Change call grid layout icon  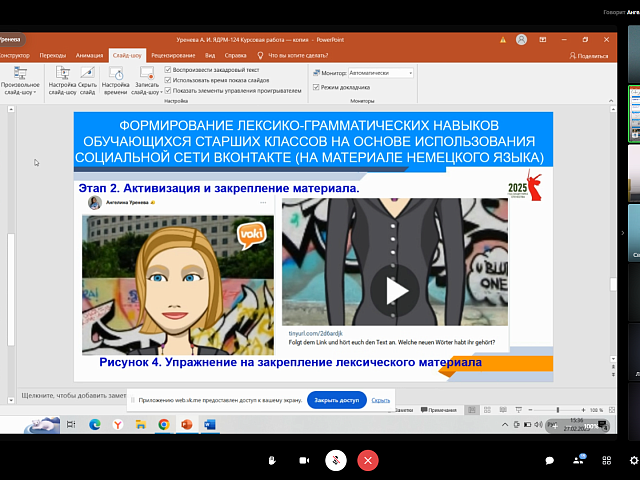point(607,460)
